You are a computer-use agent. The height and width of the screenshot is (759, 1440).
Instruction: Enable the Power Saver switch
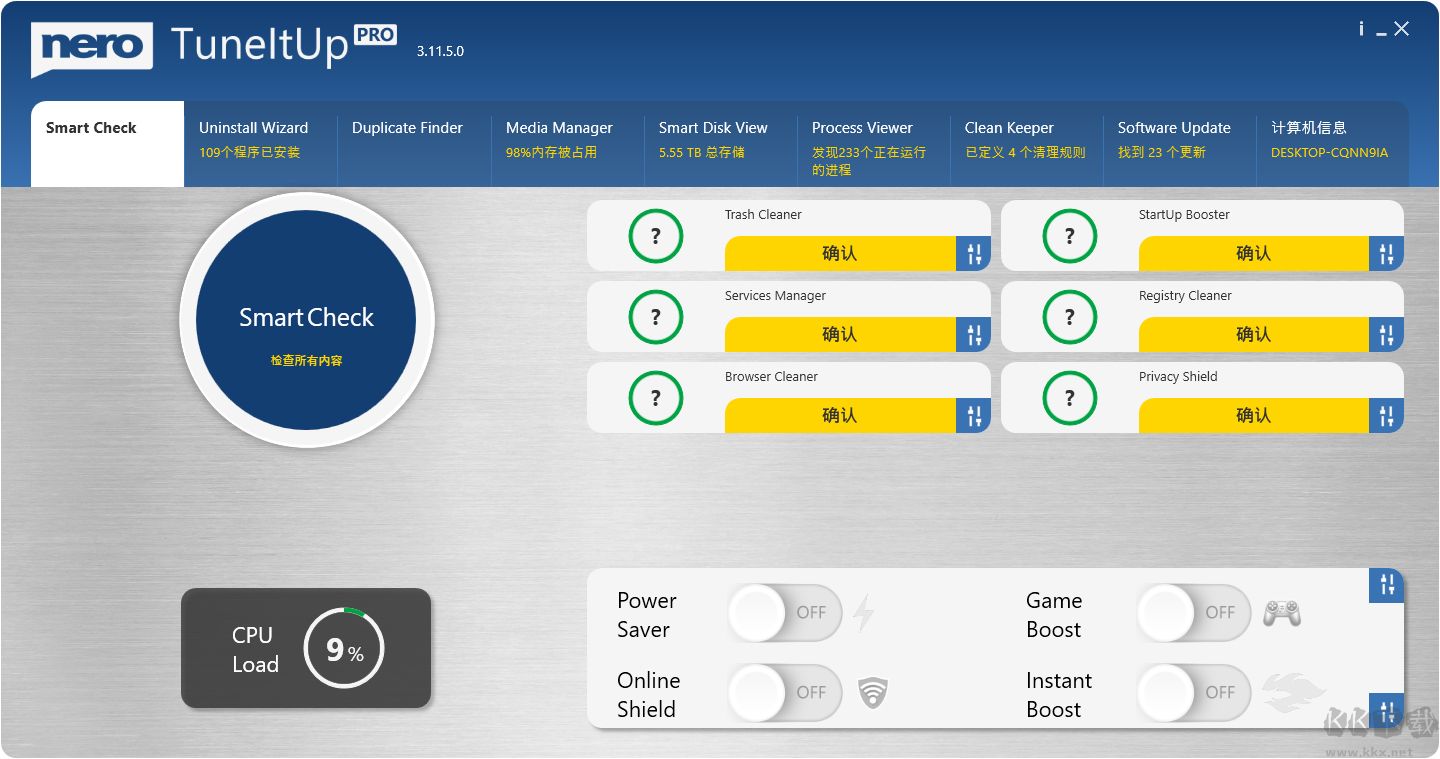(785, 612)
